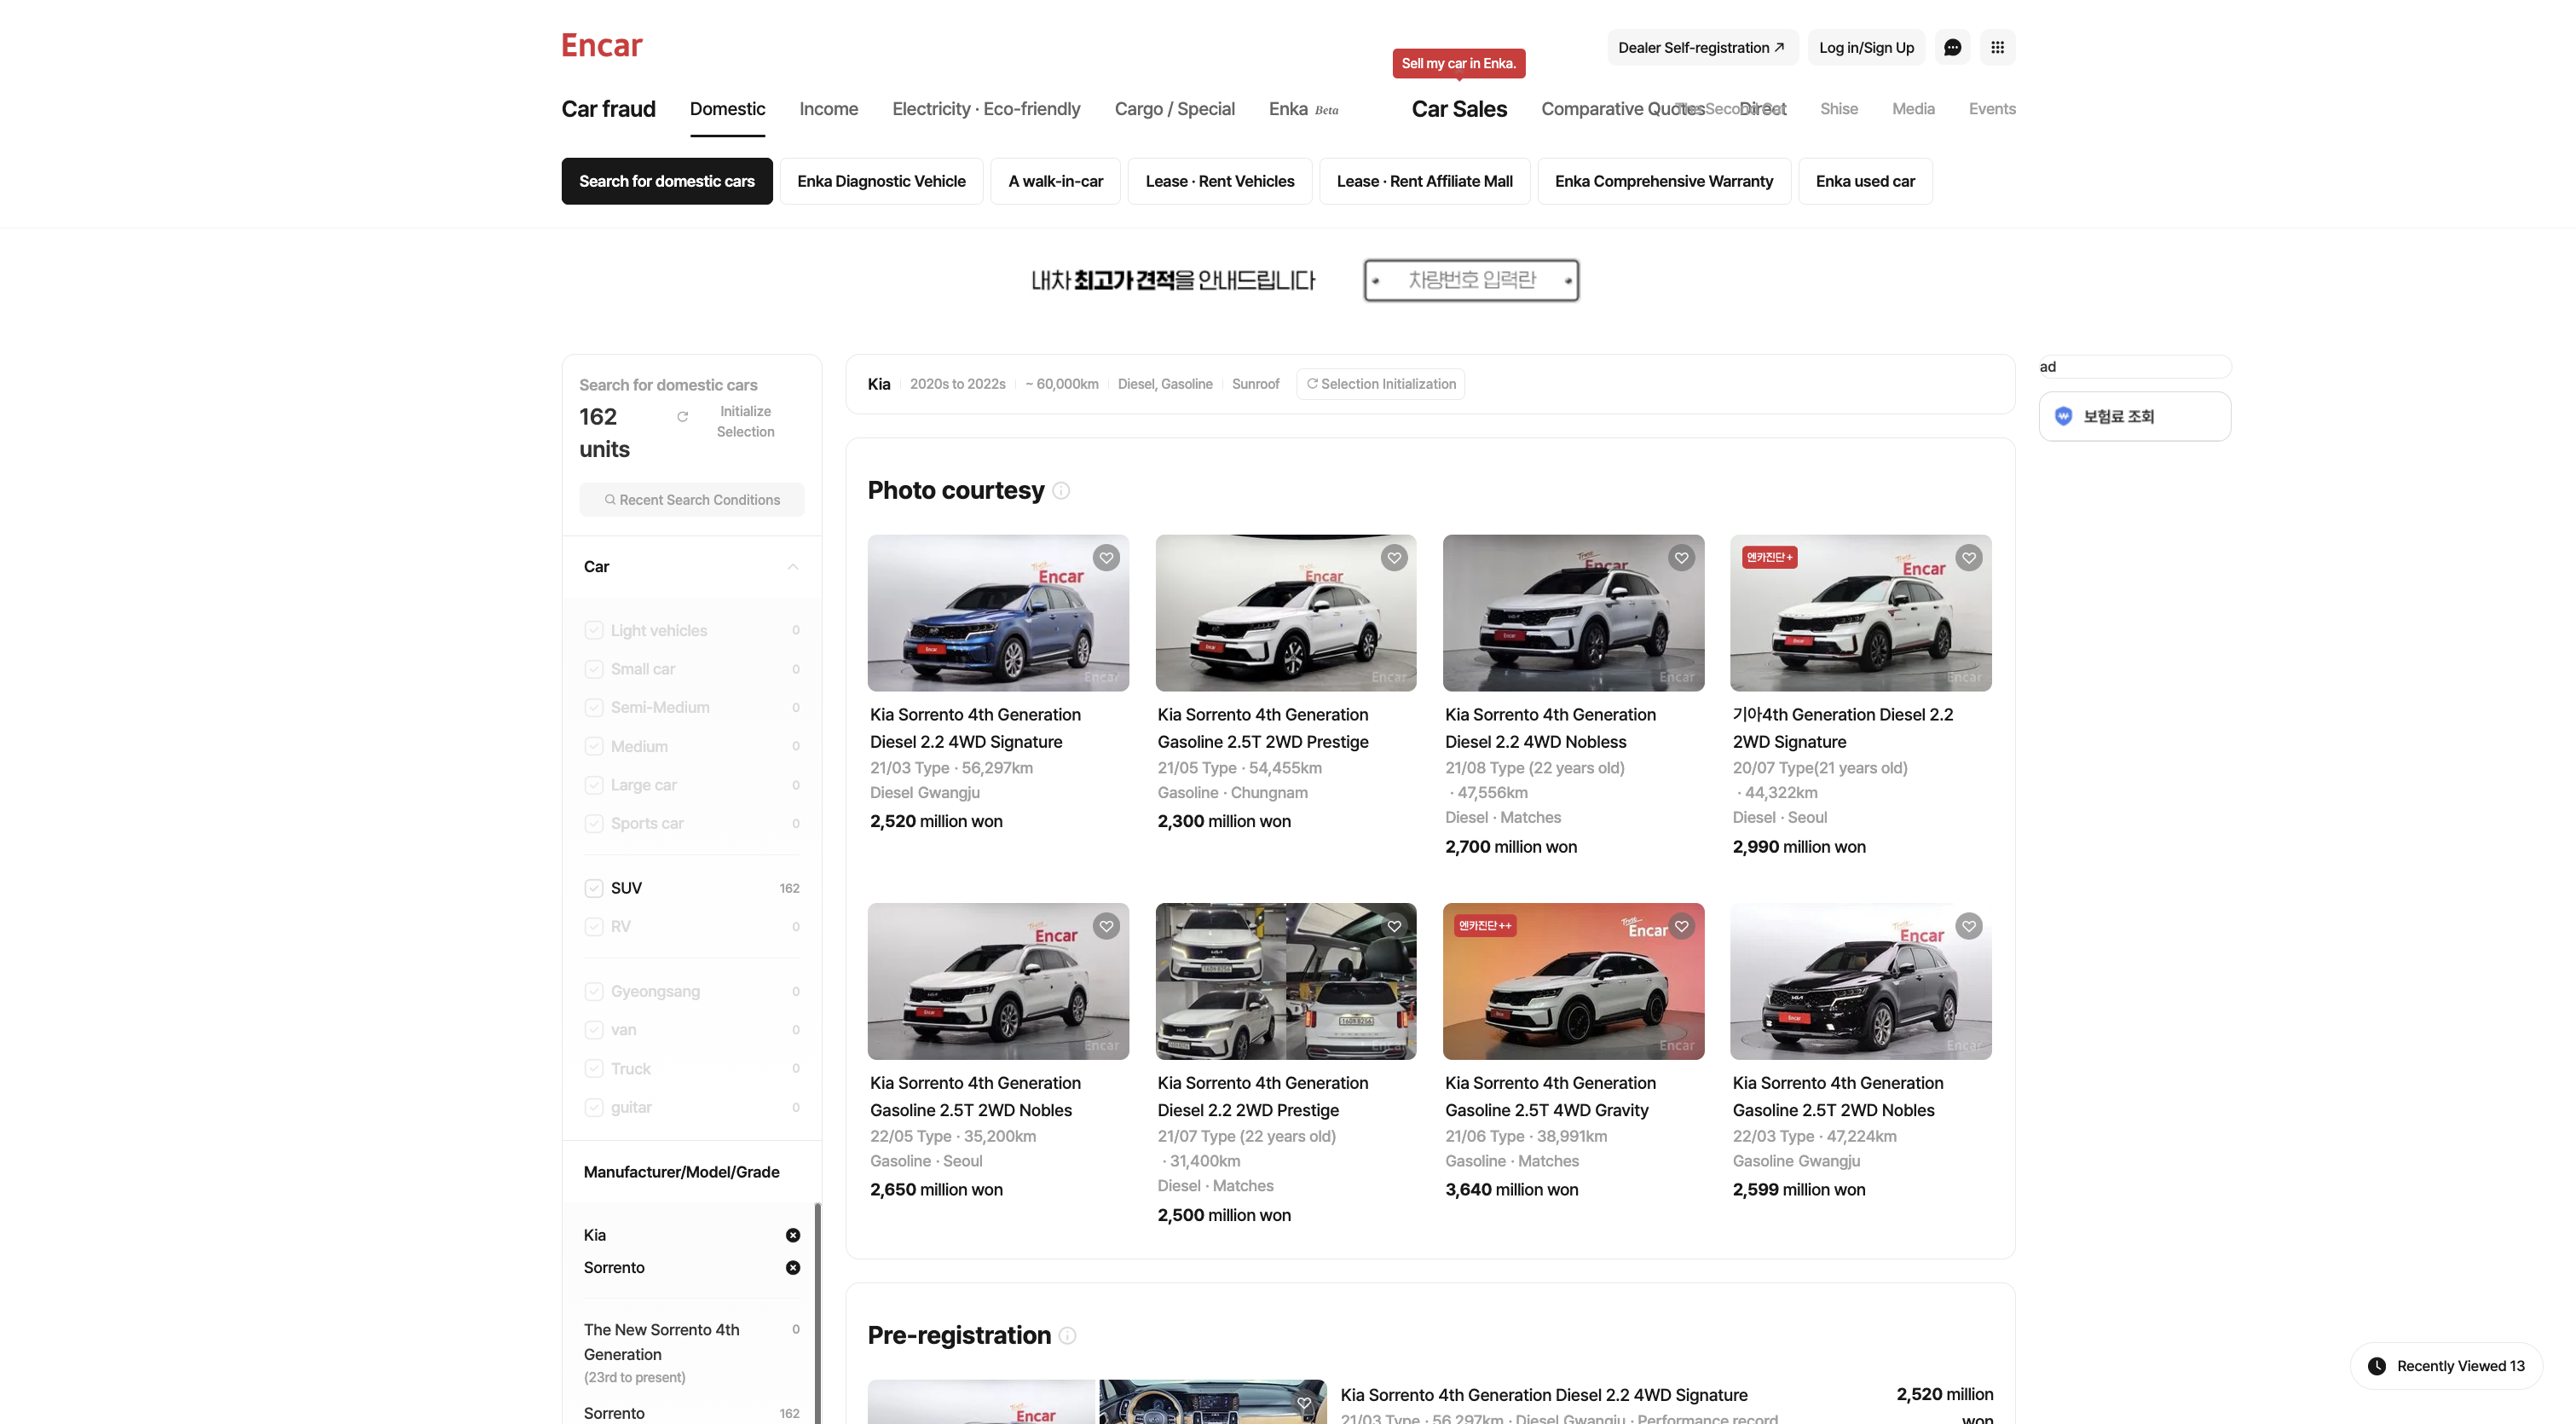The height and width of the screenshot is (1424, 2576).
Task: Favorite the Gasoline 2.5T 2WD Prestige card
Action: 1394,558
